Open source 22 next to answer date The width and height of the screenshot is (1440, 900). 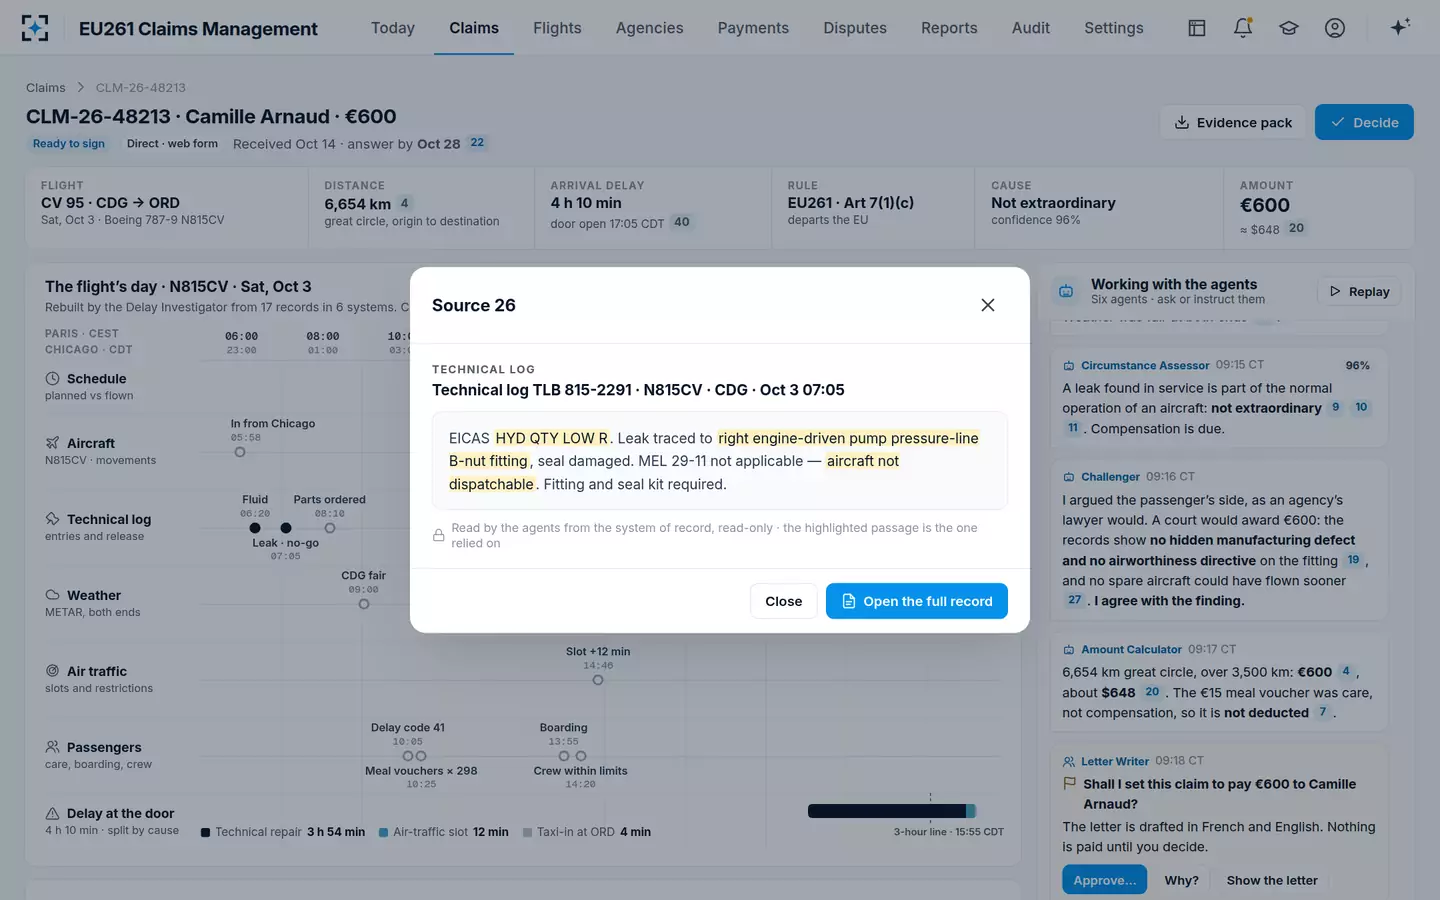tap(477, 143)
